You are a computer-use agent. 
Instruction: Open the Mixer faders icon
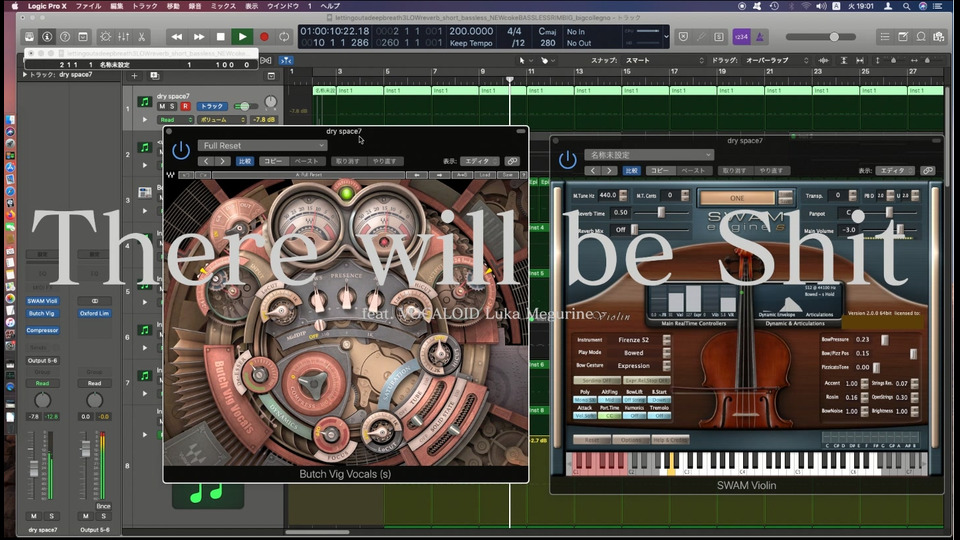(x=124, y=37)
